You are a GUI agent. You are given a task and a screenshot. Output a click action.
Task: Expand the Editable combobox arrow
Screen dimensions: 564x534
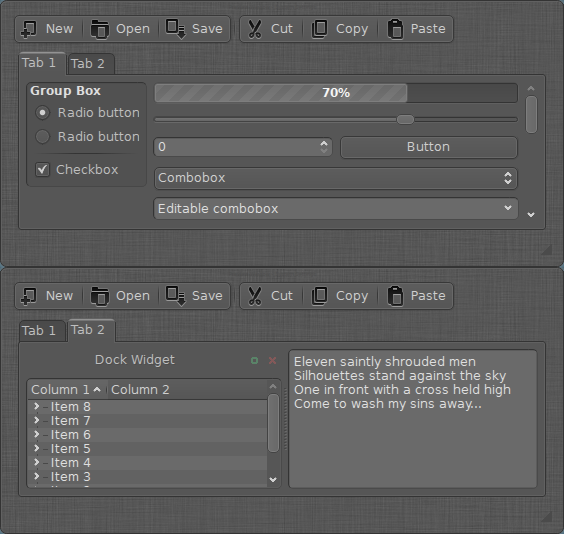pos(508,208)
